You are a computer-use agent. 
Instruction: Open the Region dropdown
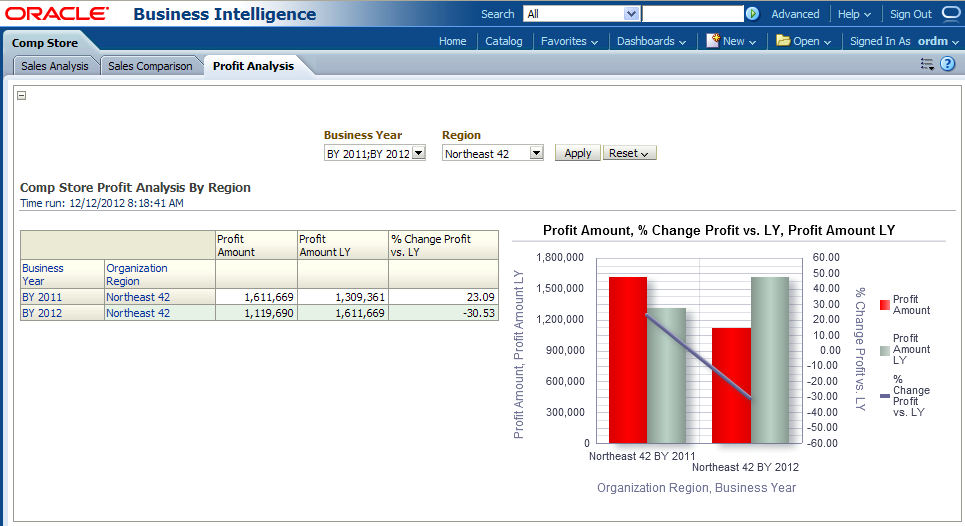(536, 154)
